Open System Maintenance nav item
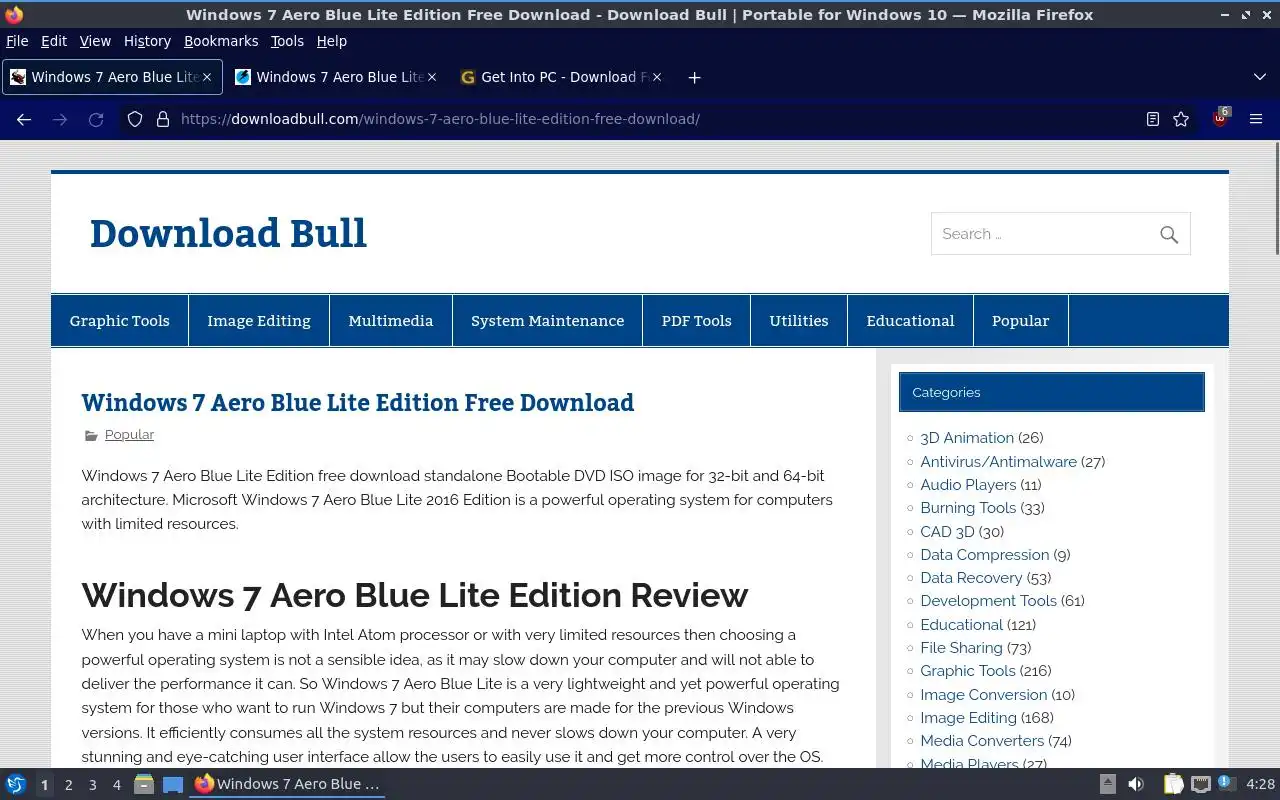 [548, 321]
